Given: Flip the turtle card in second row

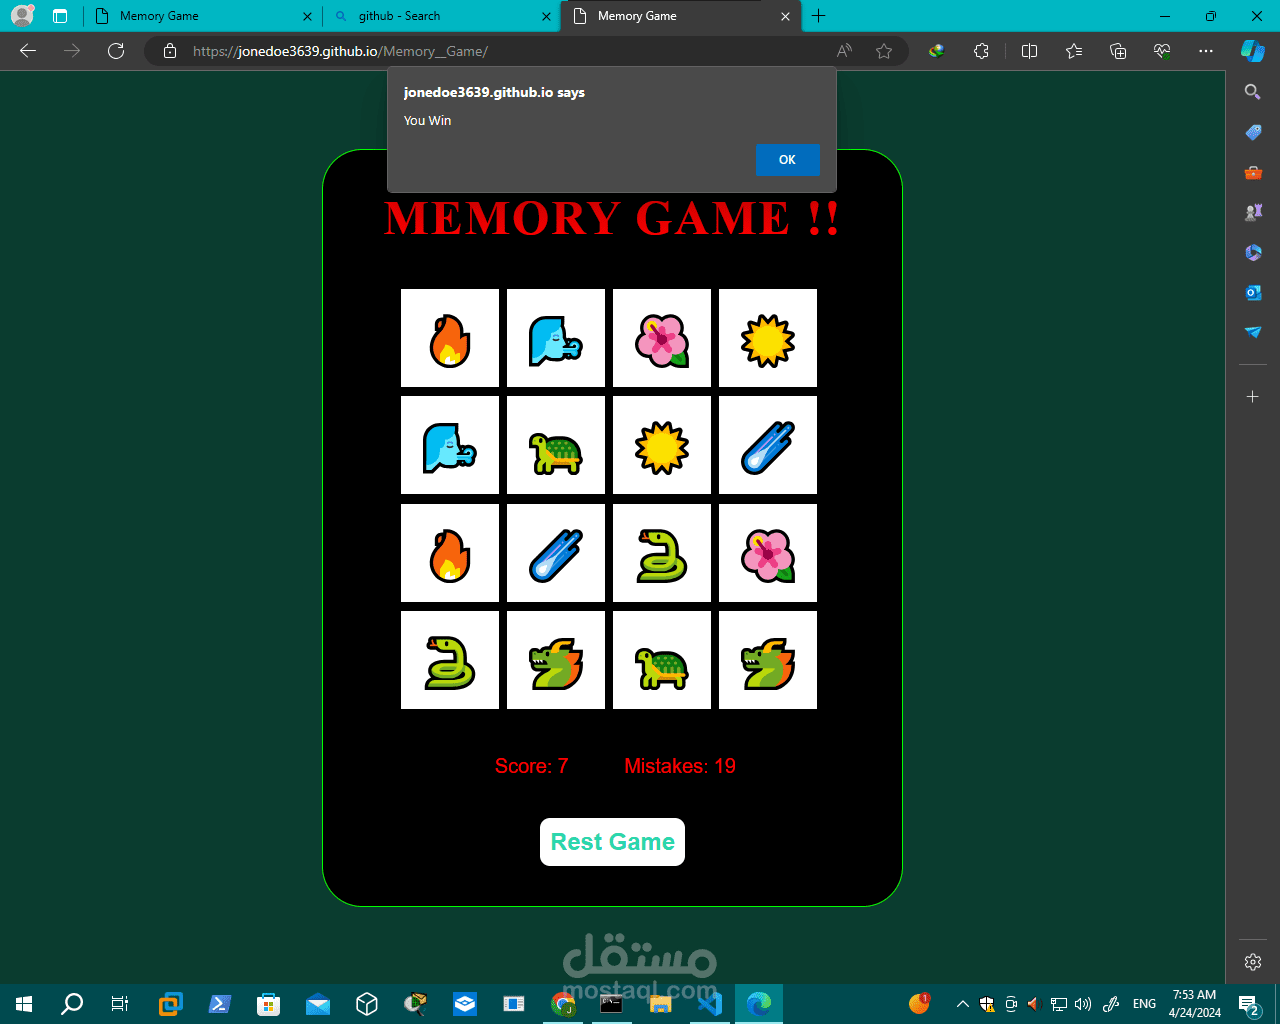Looking at the screenshot, I should tap(556, 445).
